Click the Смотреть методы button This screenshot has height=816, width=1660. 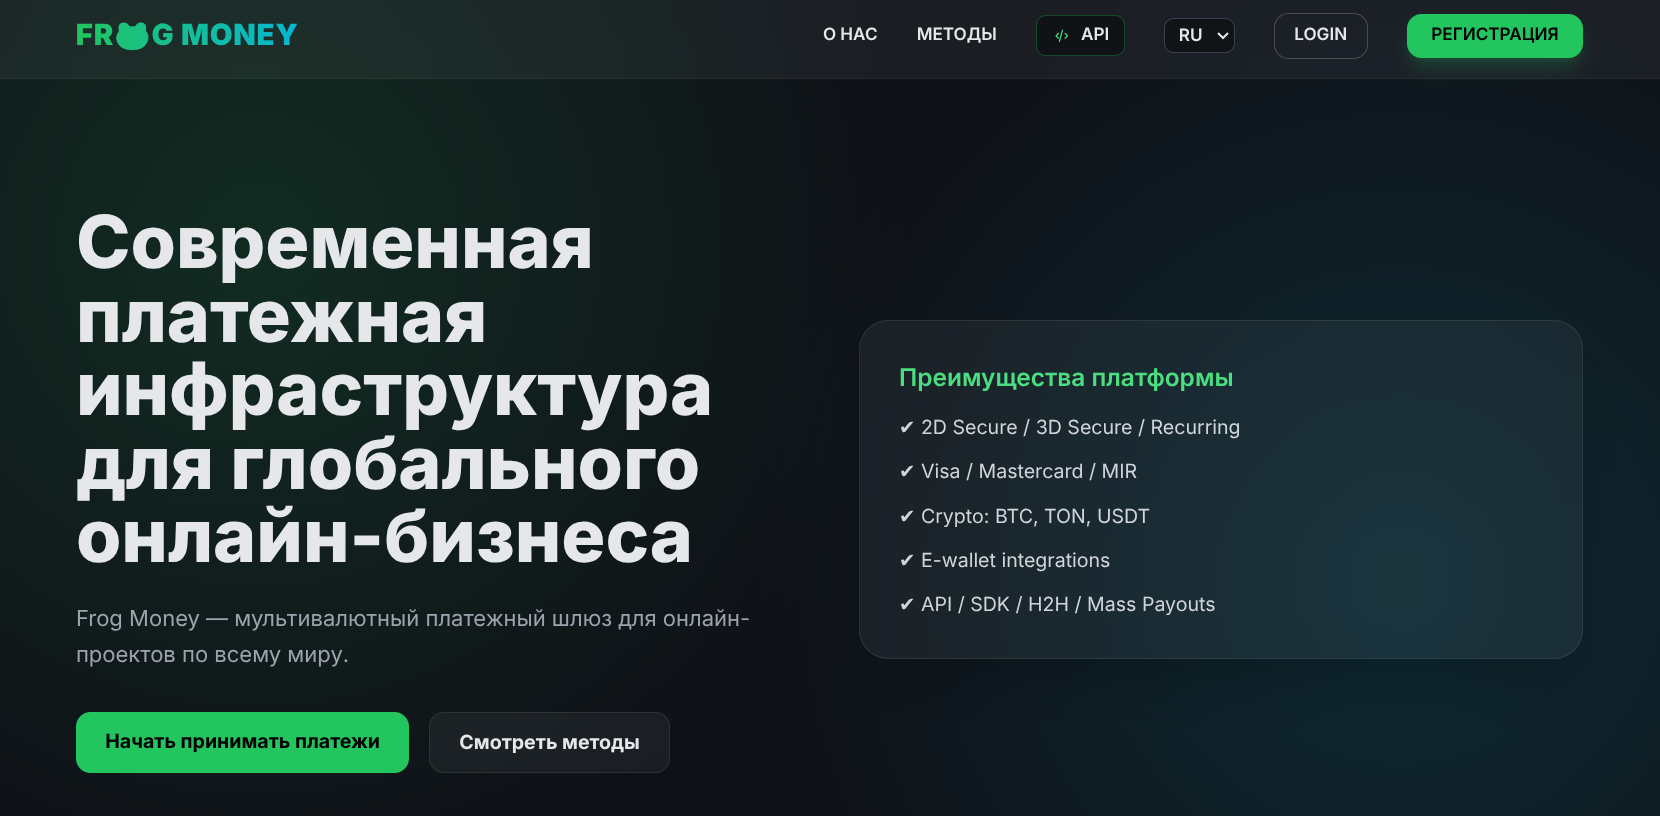pyautogui.click(x=549, y=742)
